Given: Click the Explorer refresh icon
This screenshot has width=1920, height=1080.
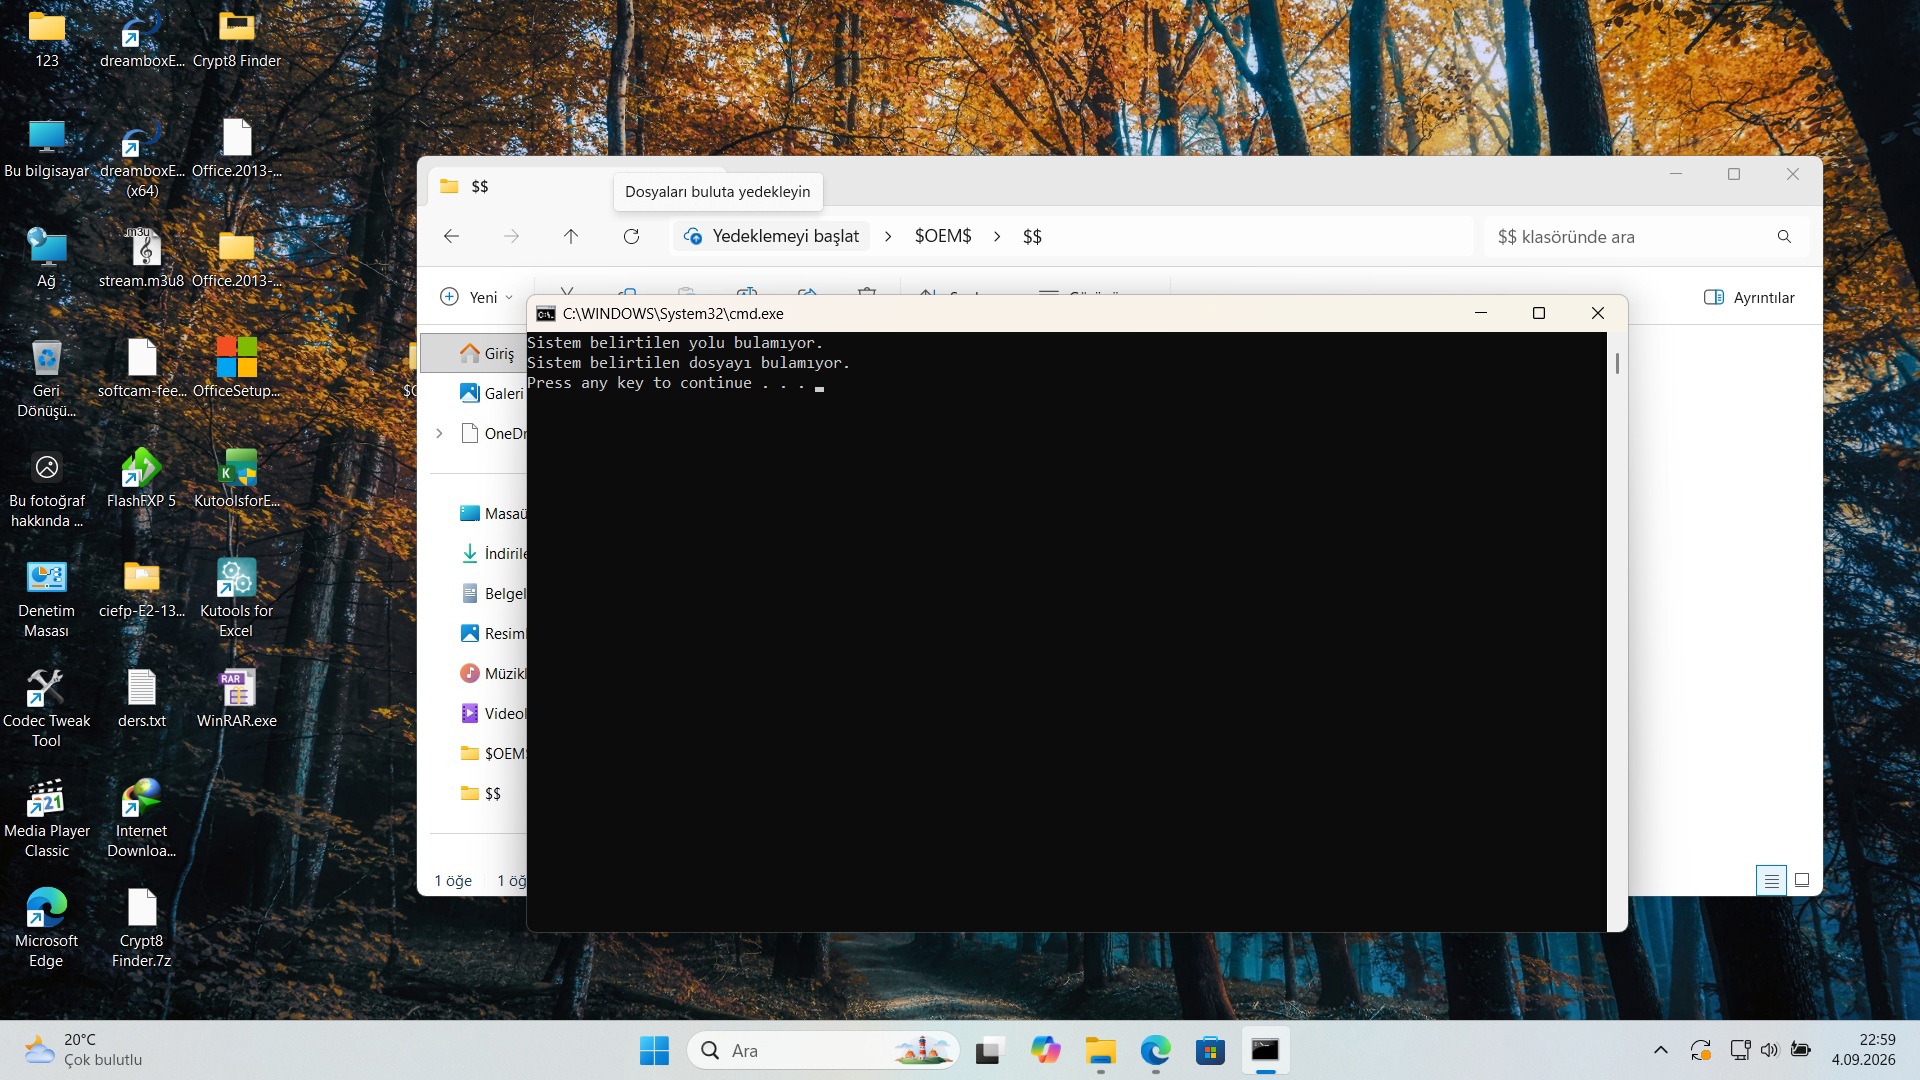Looking at the screenshot, I should 631,236.
